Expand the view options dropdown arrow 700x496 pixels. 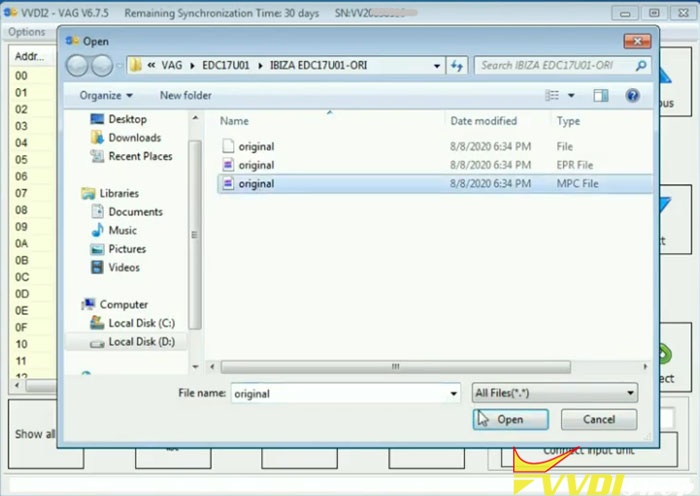571,95
